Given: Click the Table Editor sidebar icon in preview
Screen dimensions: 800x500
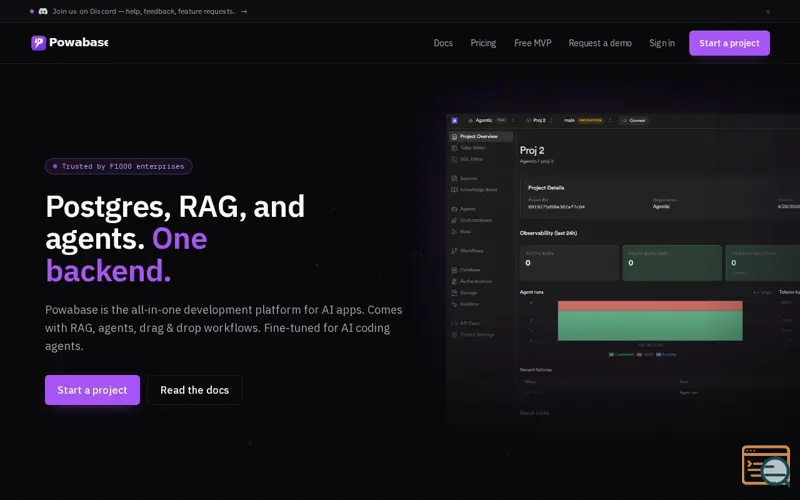Looking at the screenshot, I should pyautogui.click(x=454, y=148).
